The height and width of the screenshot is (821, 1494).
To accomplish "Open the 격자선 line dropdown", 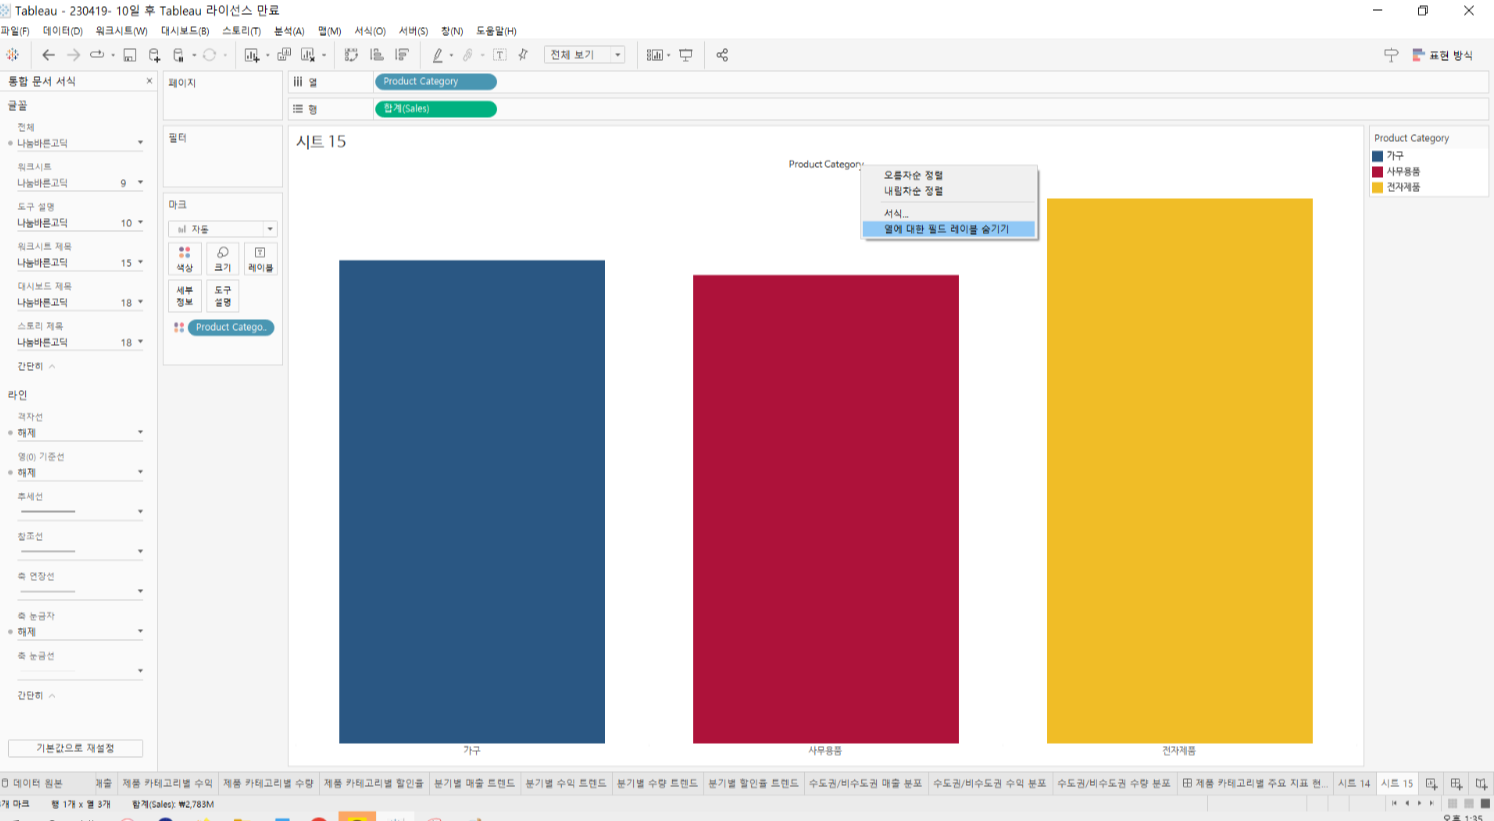I will pyautogui.click(x=80, y=433).
